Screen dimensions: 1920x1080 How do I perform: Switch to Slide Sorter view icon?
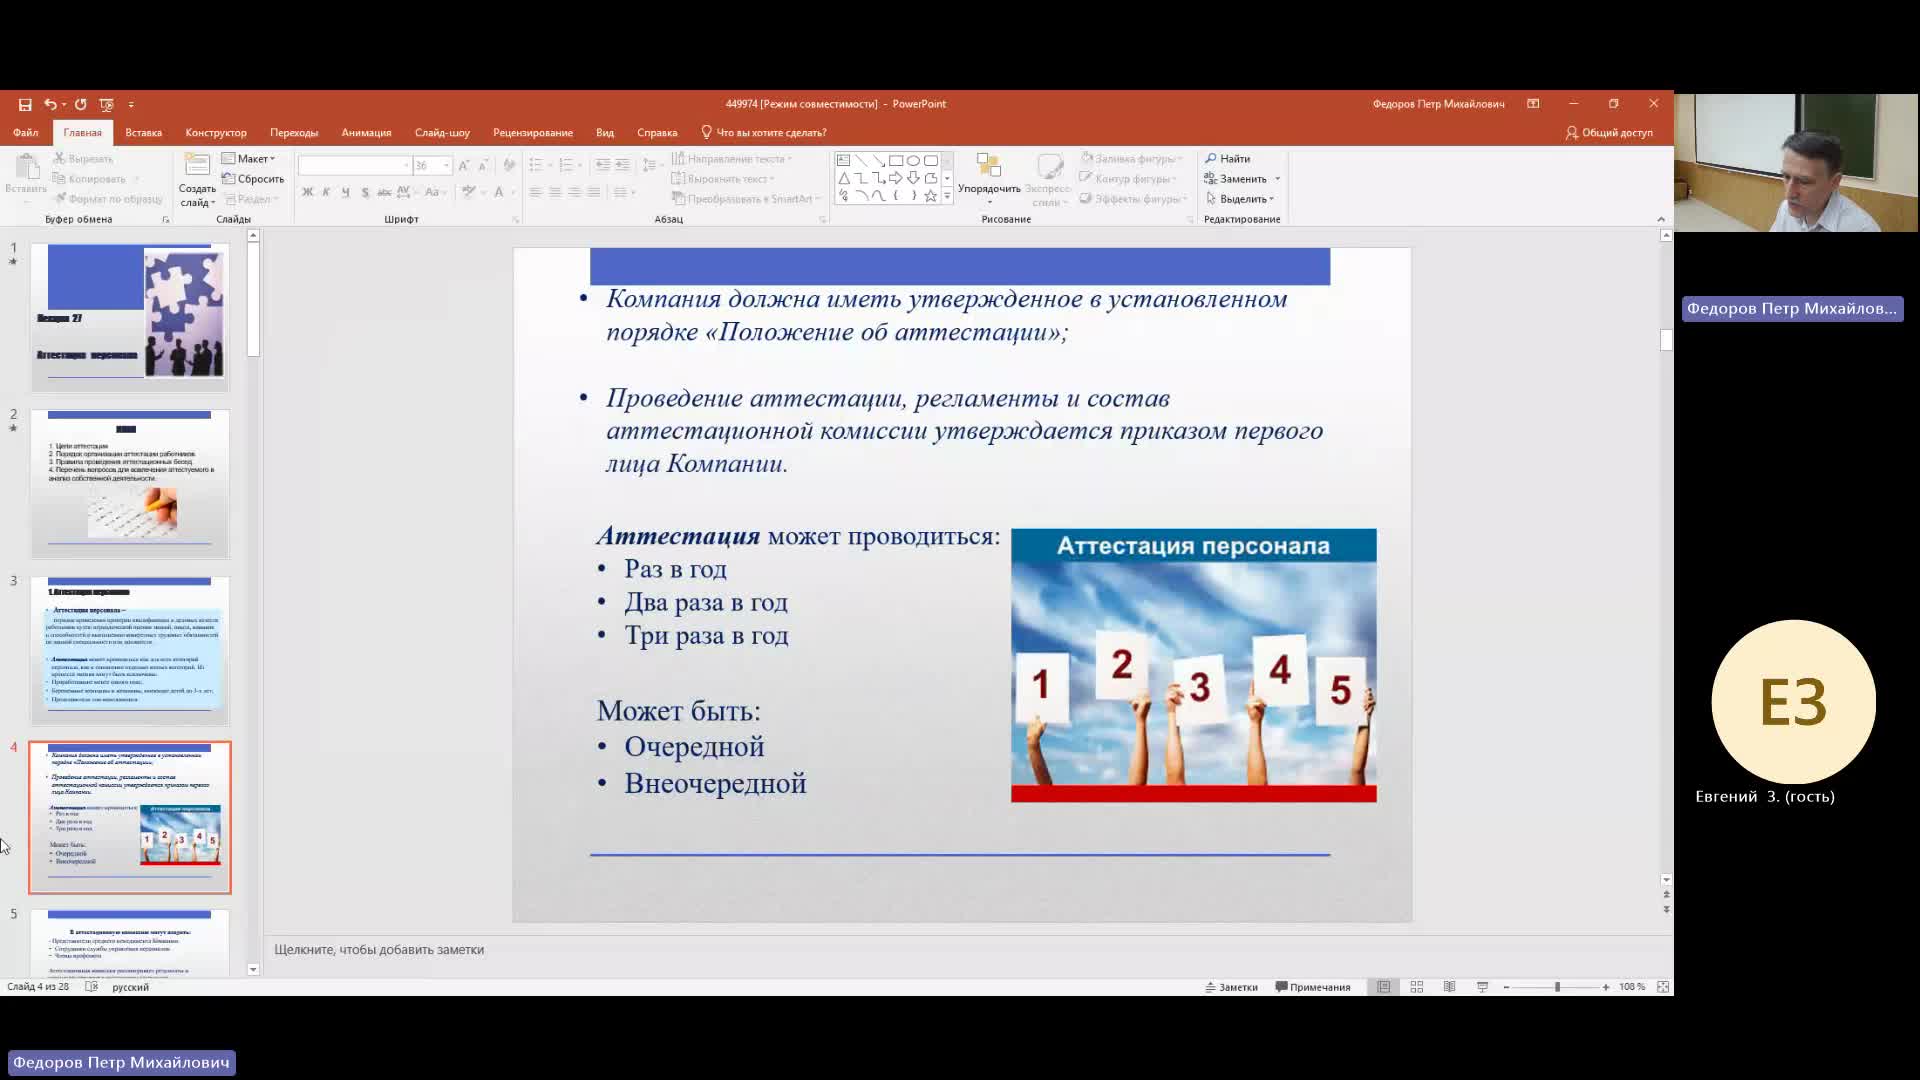pos(1417,987)
